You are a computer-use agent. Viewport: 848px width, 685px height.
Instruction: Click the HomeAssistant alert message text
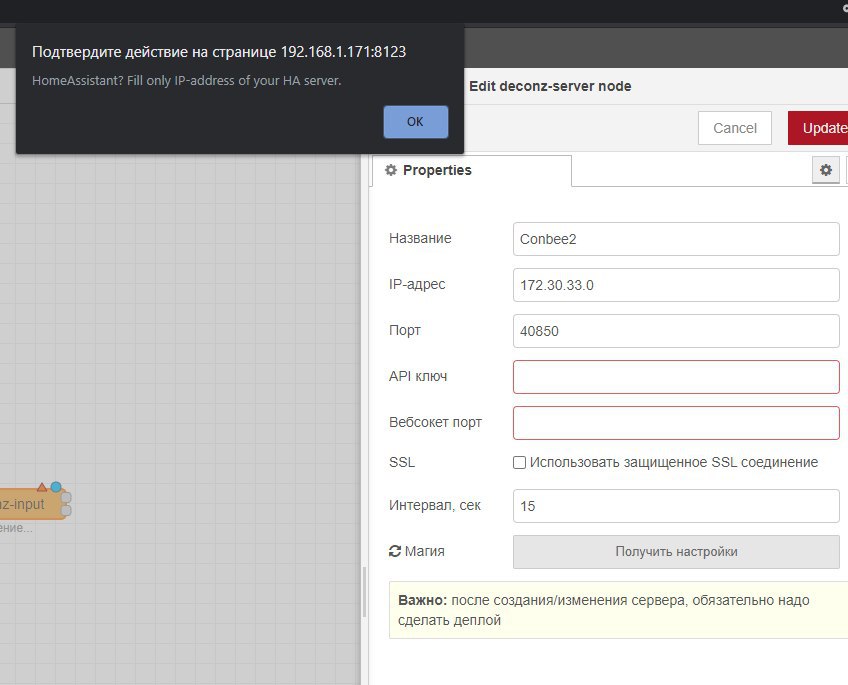coord(187,81)
